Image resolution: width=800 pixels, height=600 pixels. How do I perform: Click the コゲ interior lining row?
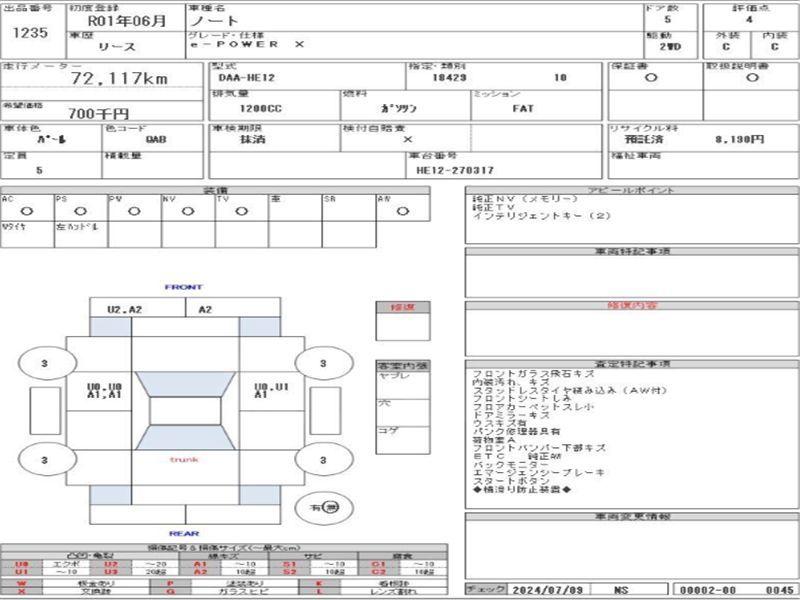coord(403,440)
